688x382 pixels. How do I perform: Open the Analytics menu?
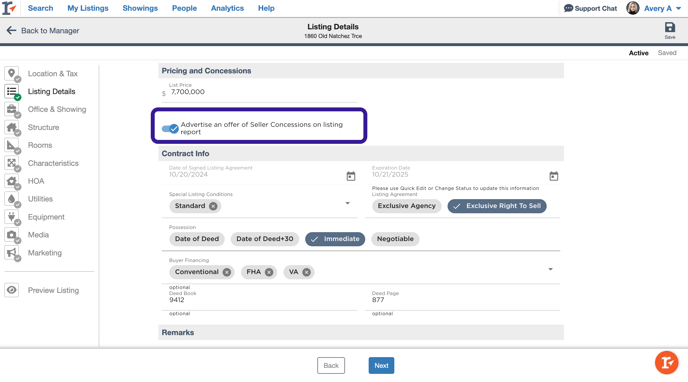(x=227, y=8)
